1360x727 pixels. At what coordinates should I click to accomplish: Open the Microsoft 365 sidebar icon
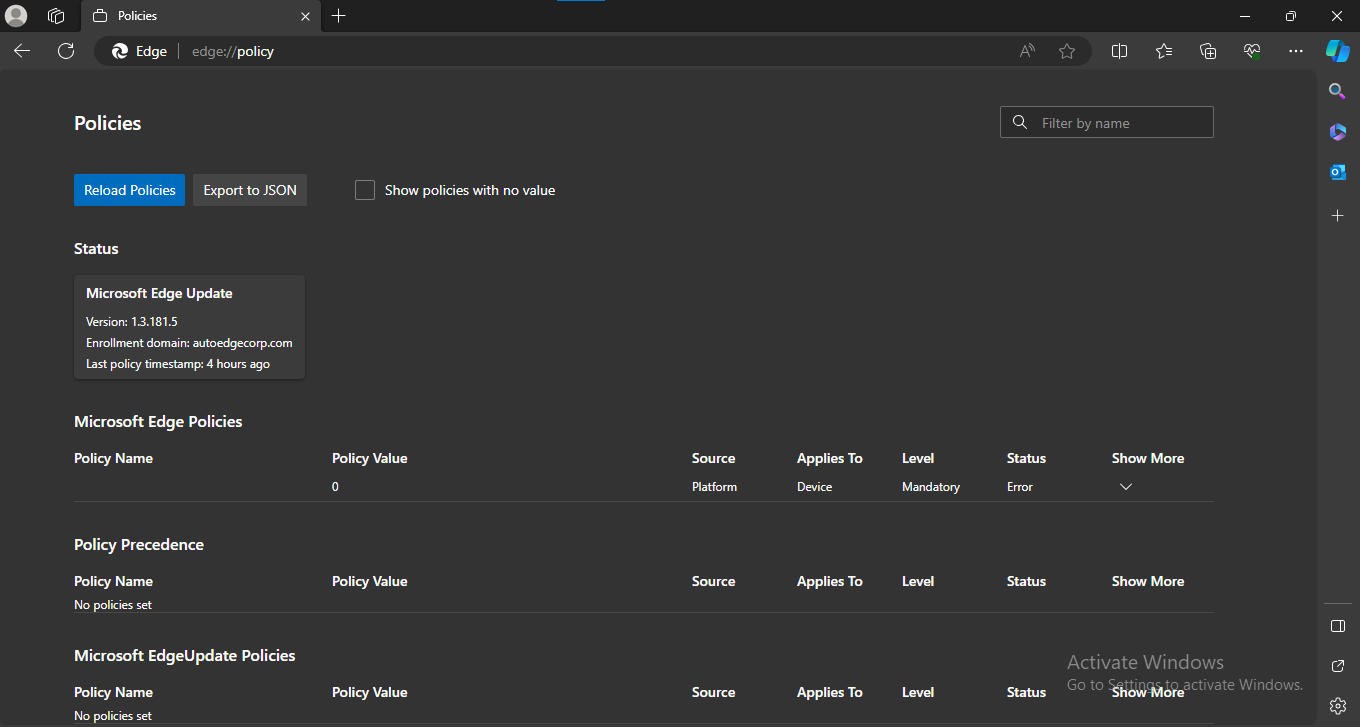click(x=1338, y=132)
